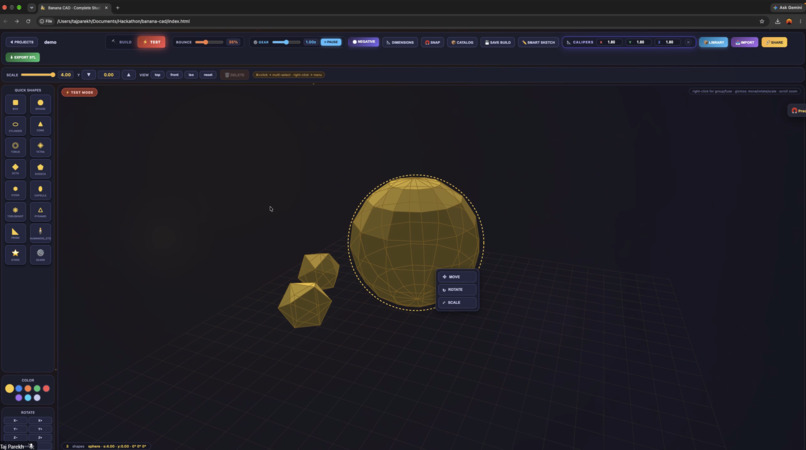Choose Move in the context menu
This screenshot has width=806, height=450.
point(457,277)
